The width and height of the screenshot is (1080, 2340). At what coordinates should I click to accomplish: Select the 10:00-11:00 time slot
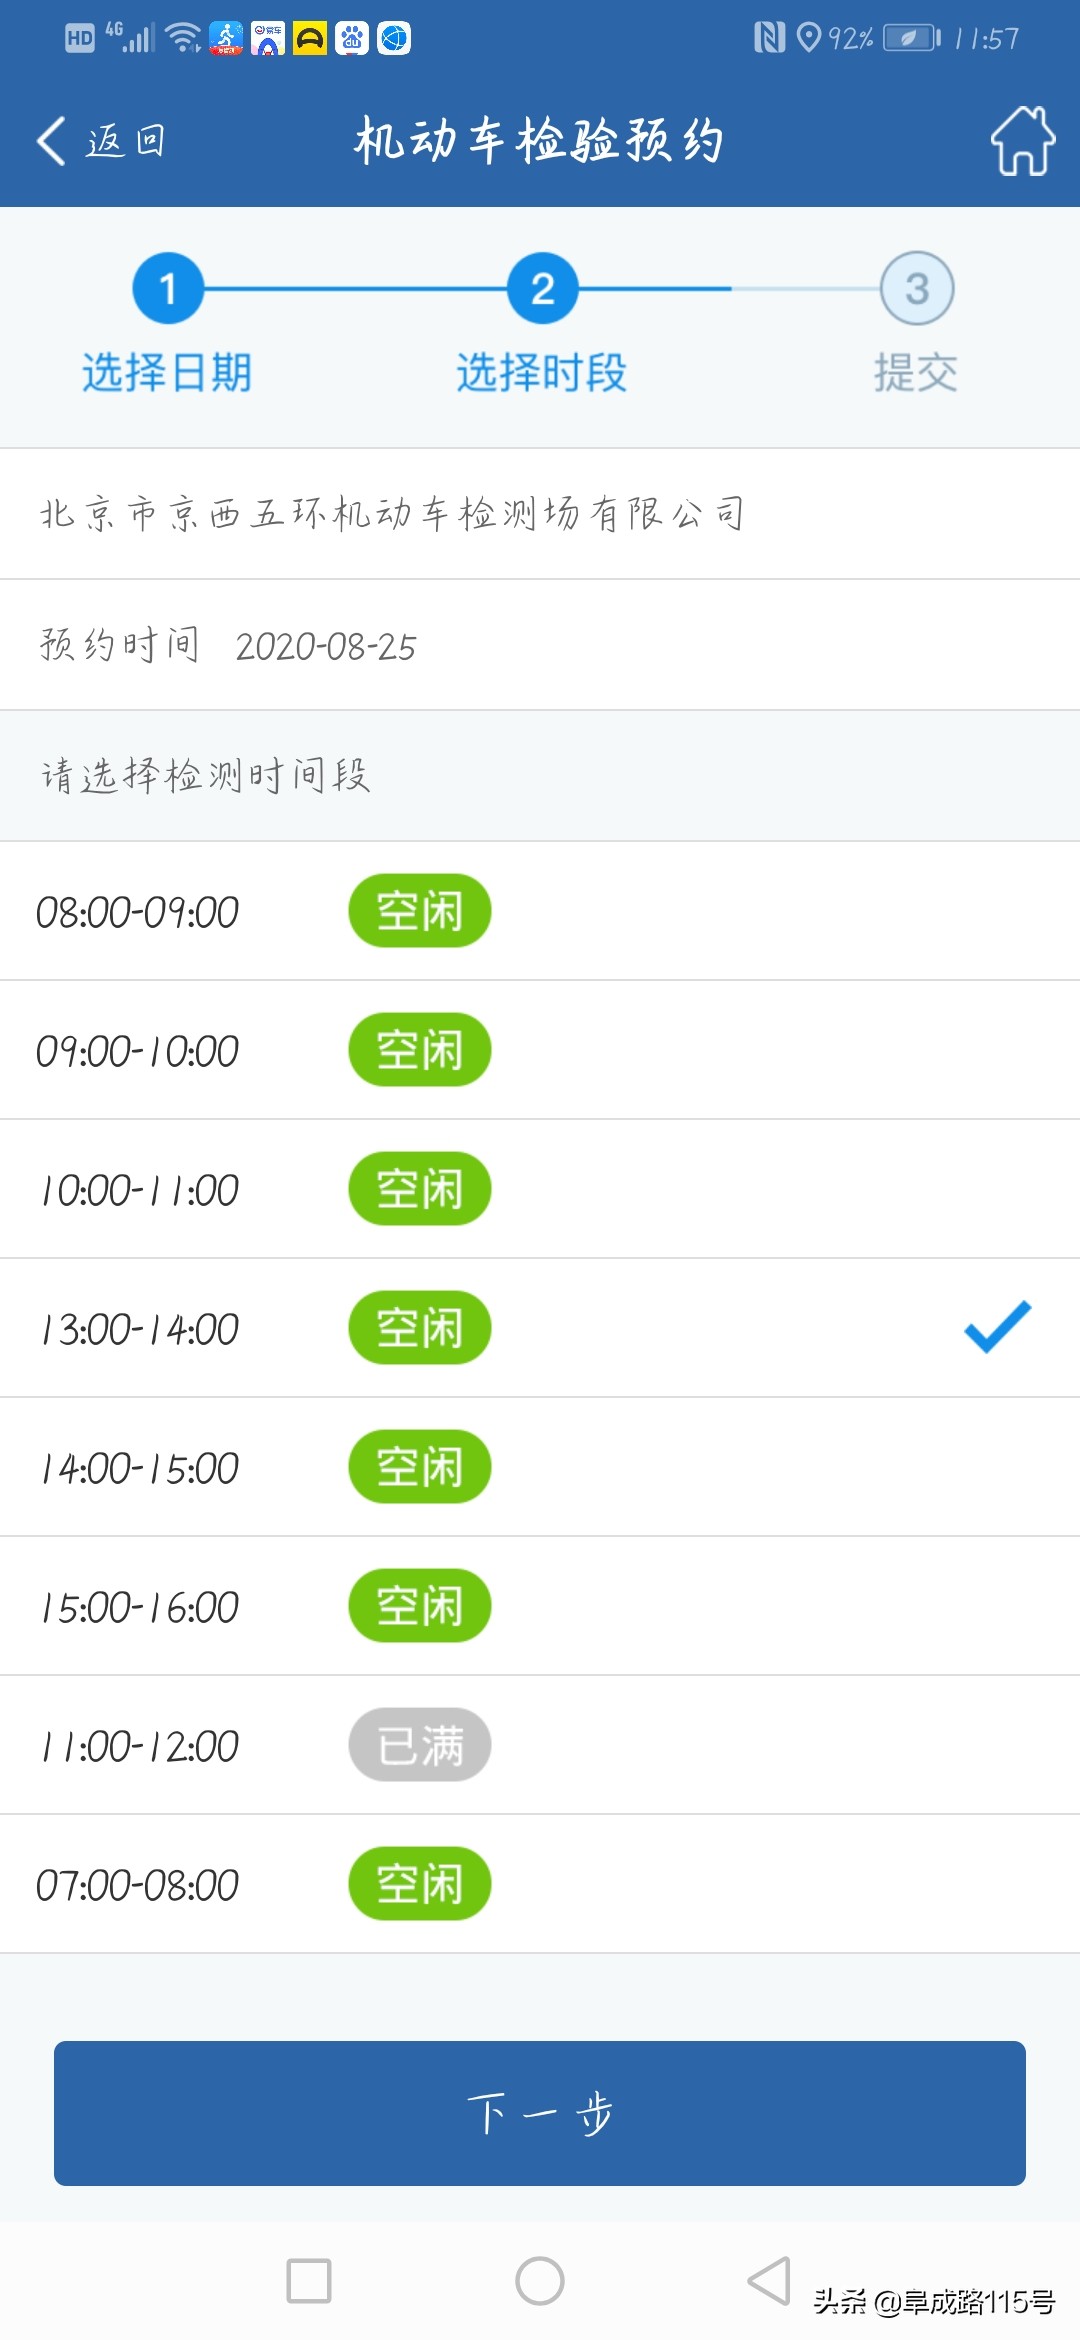click(x=540, y=1189)
